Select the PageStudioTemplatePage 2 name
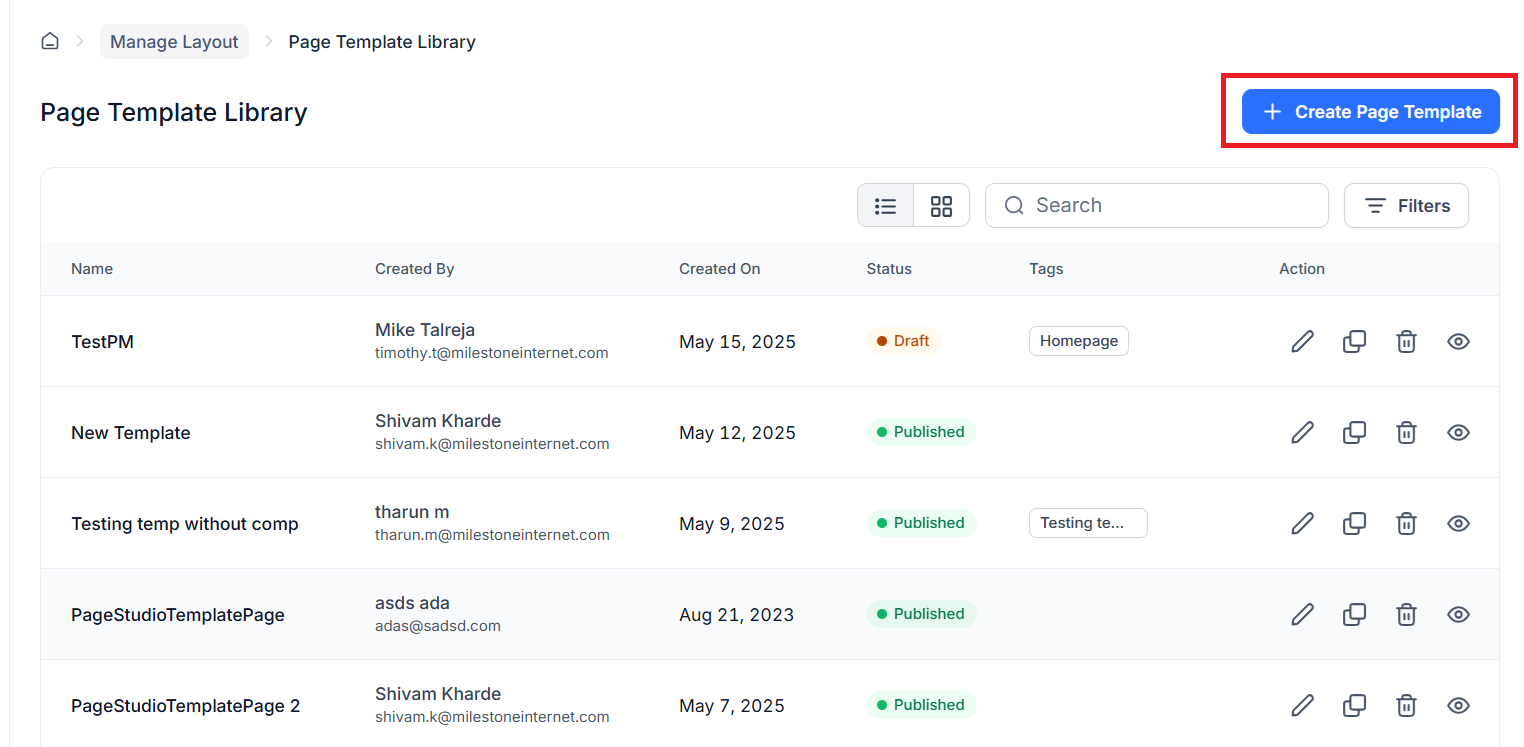The height and width of the screenshot is (747, 1524). click(186, 706)
